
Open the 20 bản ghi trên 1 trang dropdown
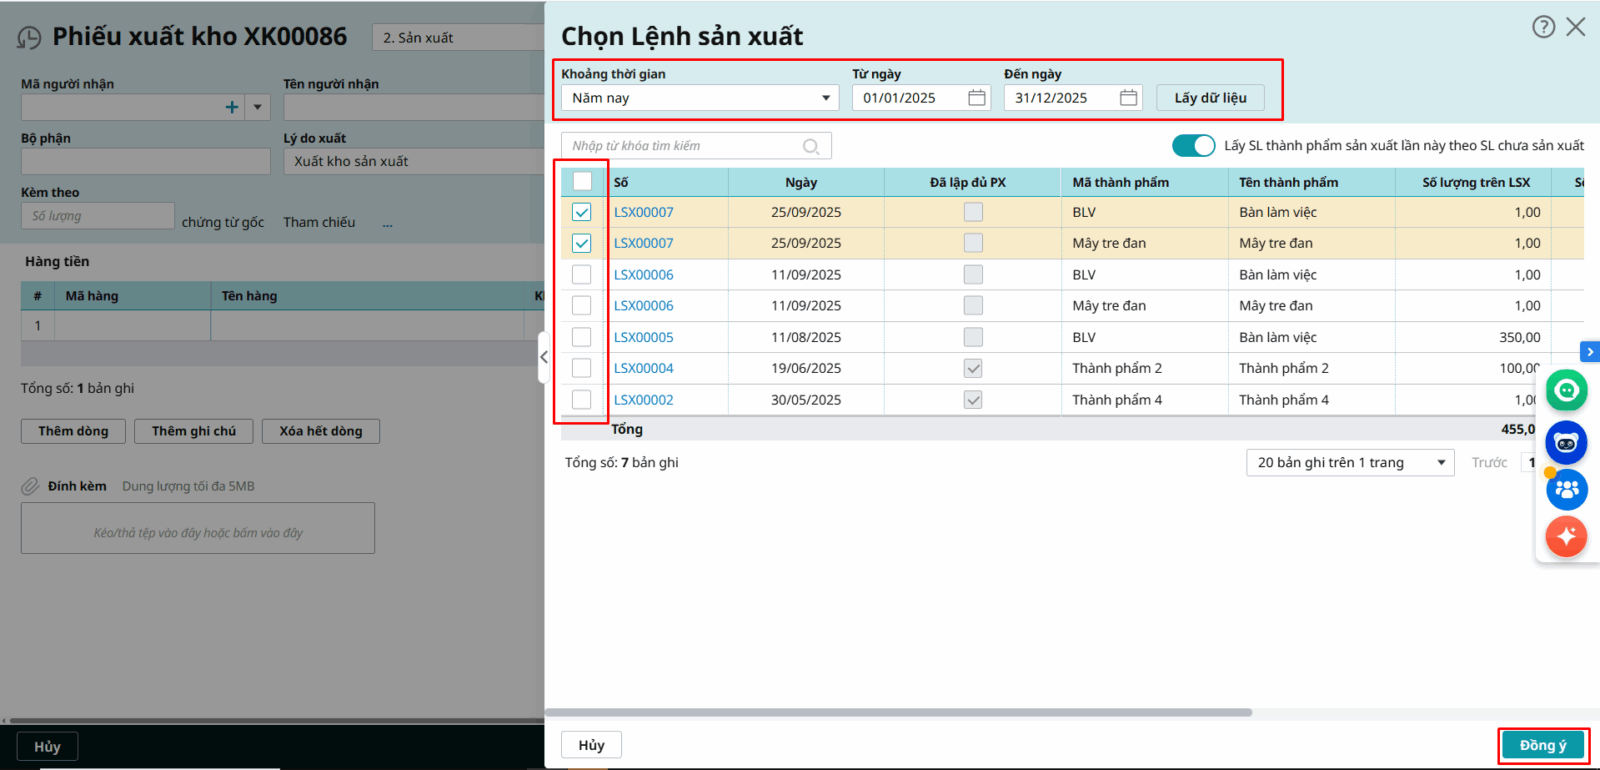[x=1349, y=463]
